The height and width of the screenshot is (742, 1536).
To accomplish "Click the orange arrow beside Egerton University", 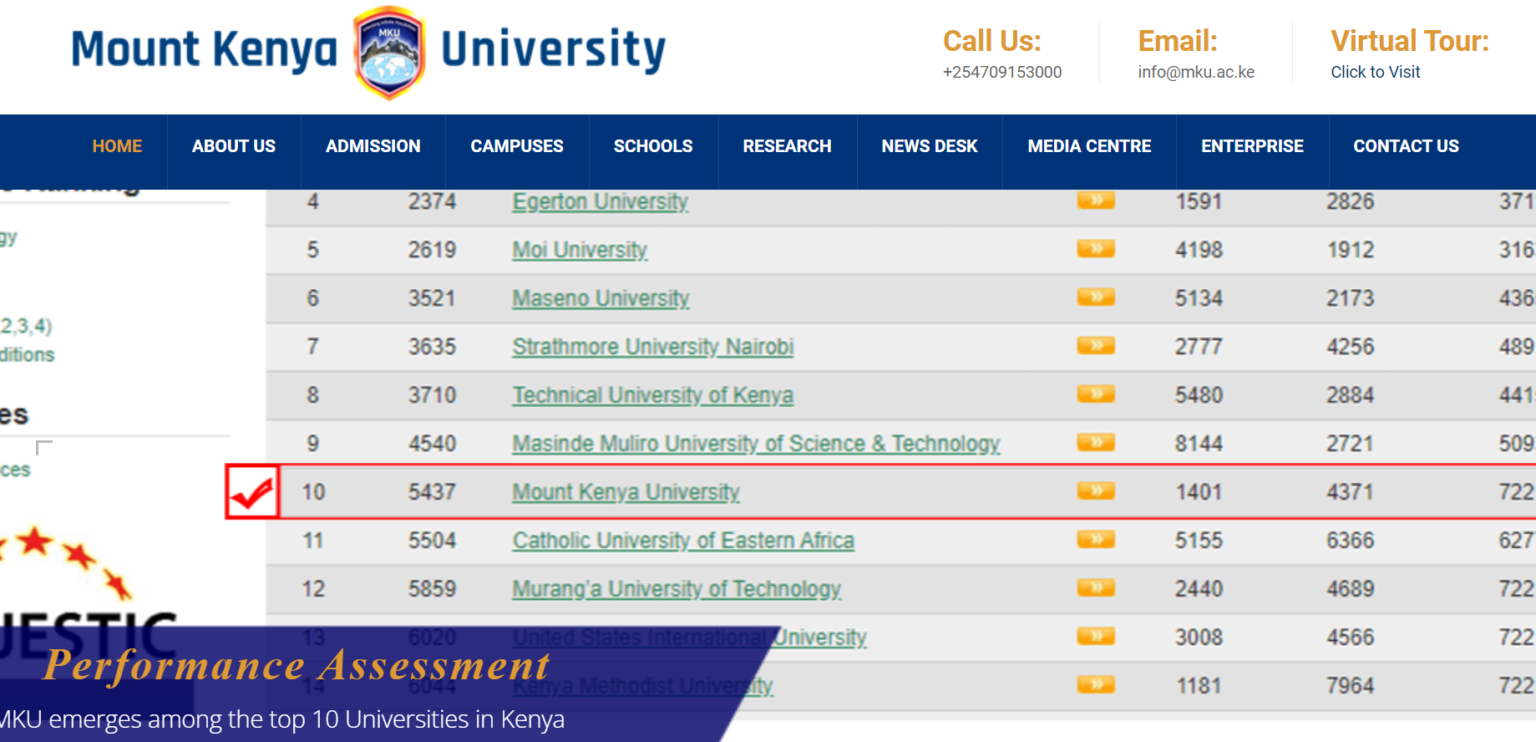I will click(1095, 200).
